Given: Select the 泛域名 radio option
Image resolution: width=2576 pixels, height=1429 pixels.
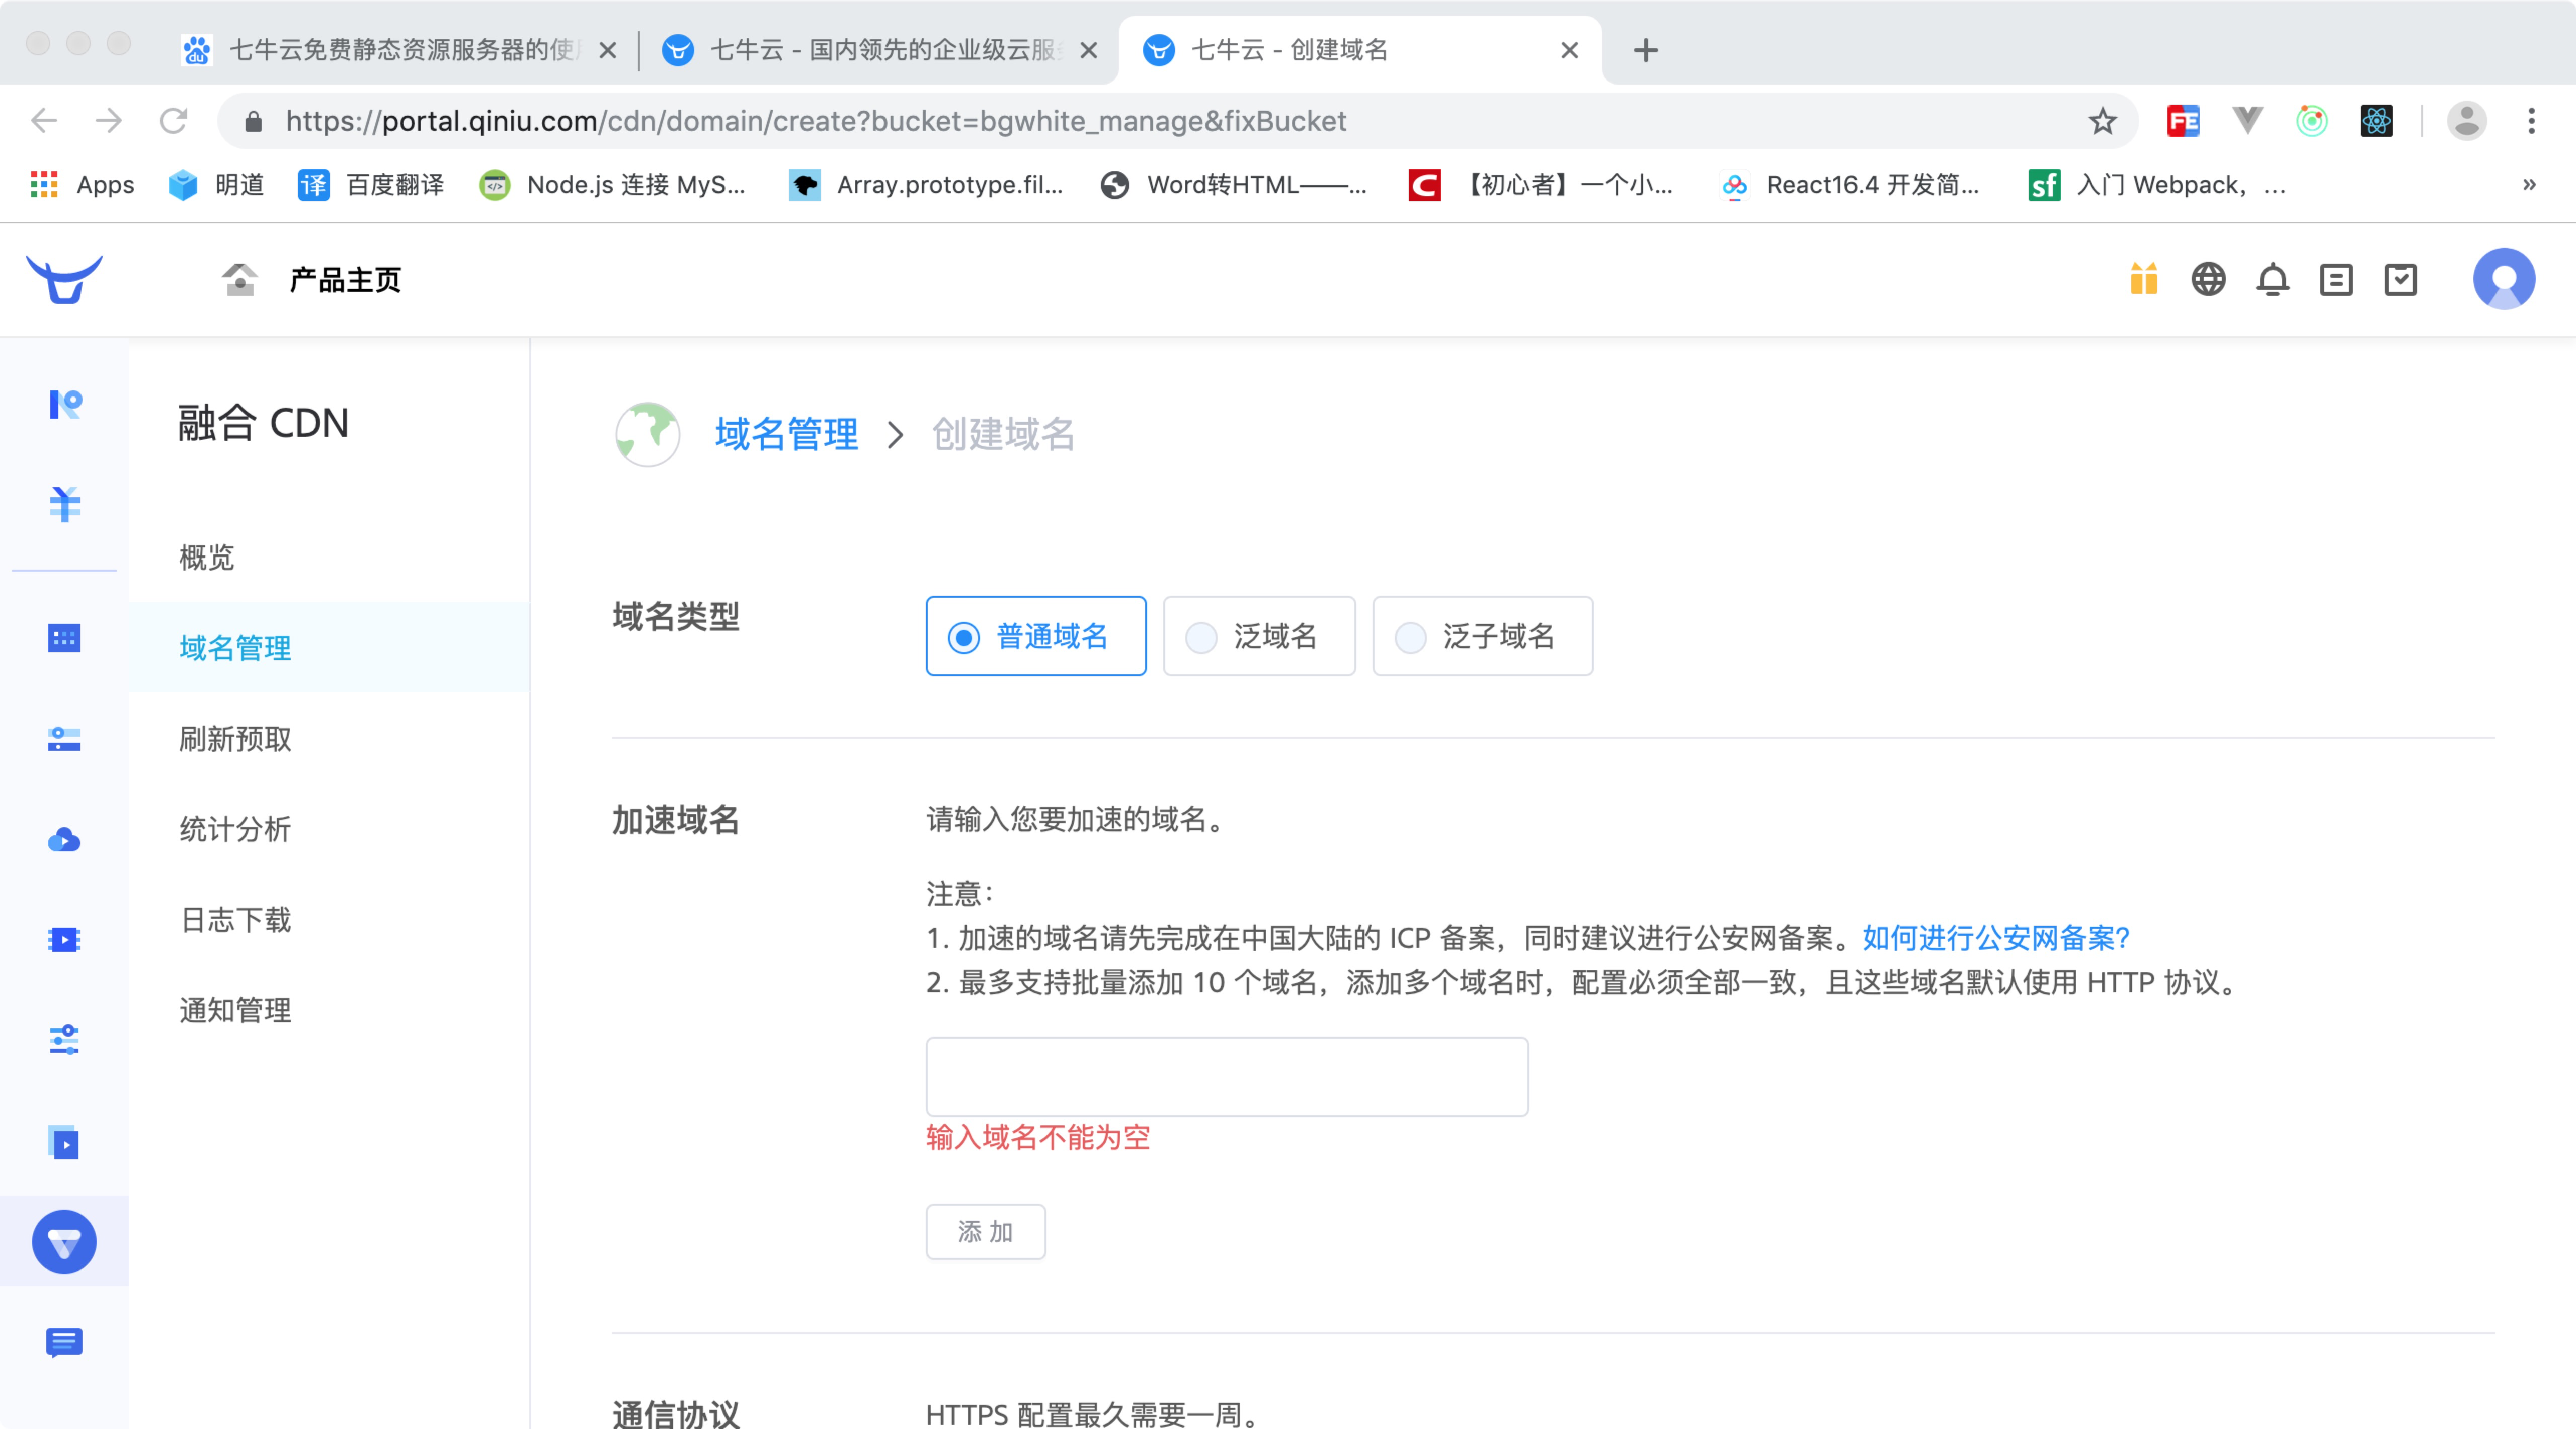Looking at the screenshot, I should (1258, 636).
